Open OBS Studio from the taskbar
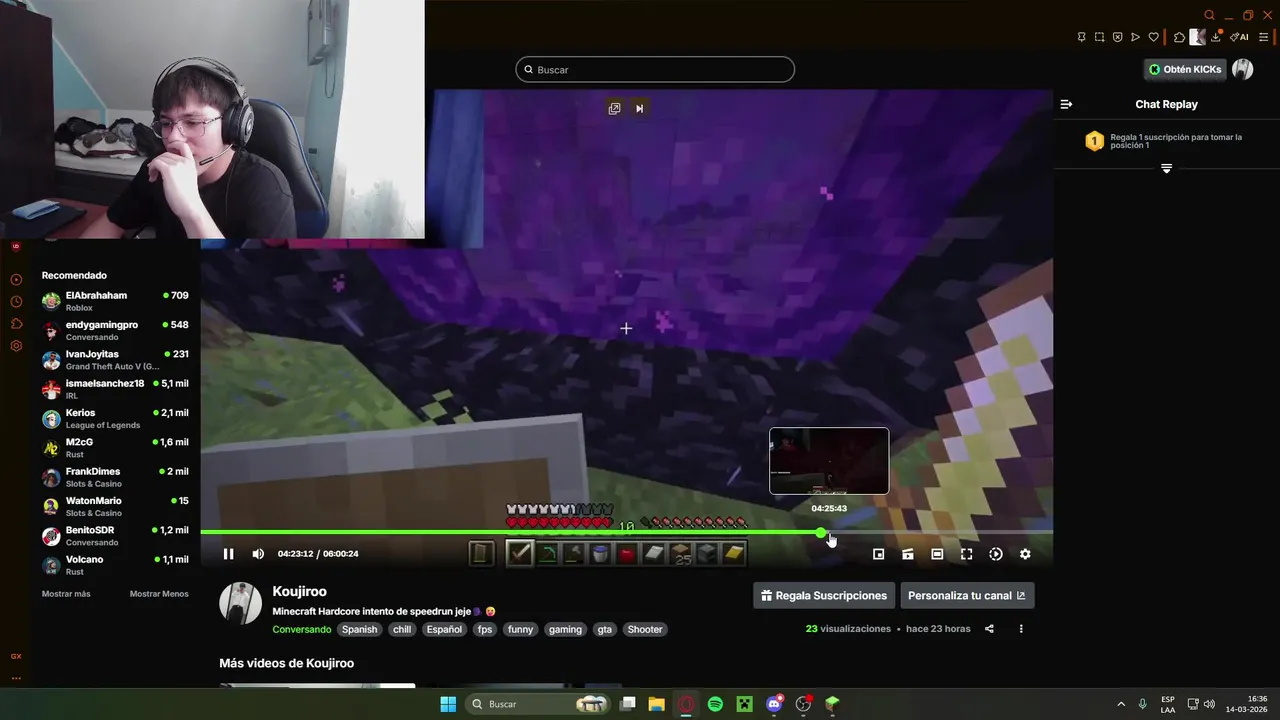 (803, 704)
